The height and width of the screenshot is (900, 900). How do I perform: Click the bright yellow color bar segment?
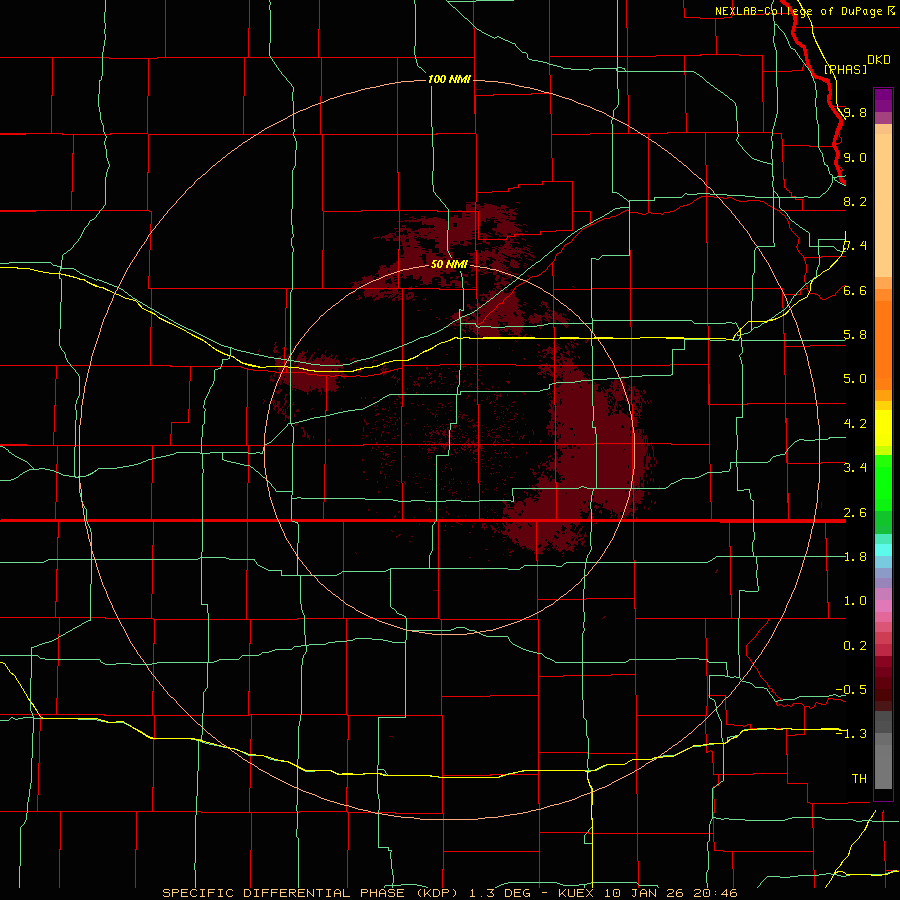coord(883,428)
